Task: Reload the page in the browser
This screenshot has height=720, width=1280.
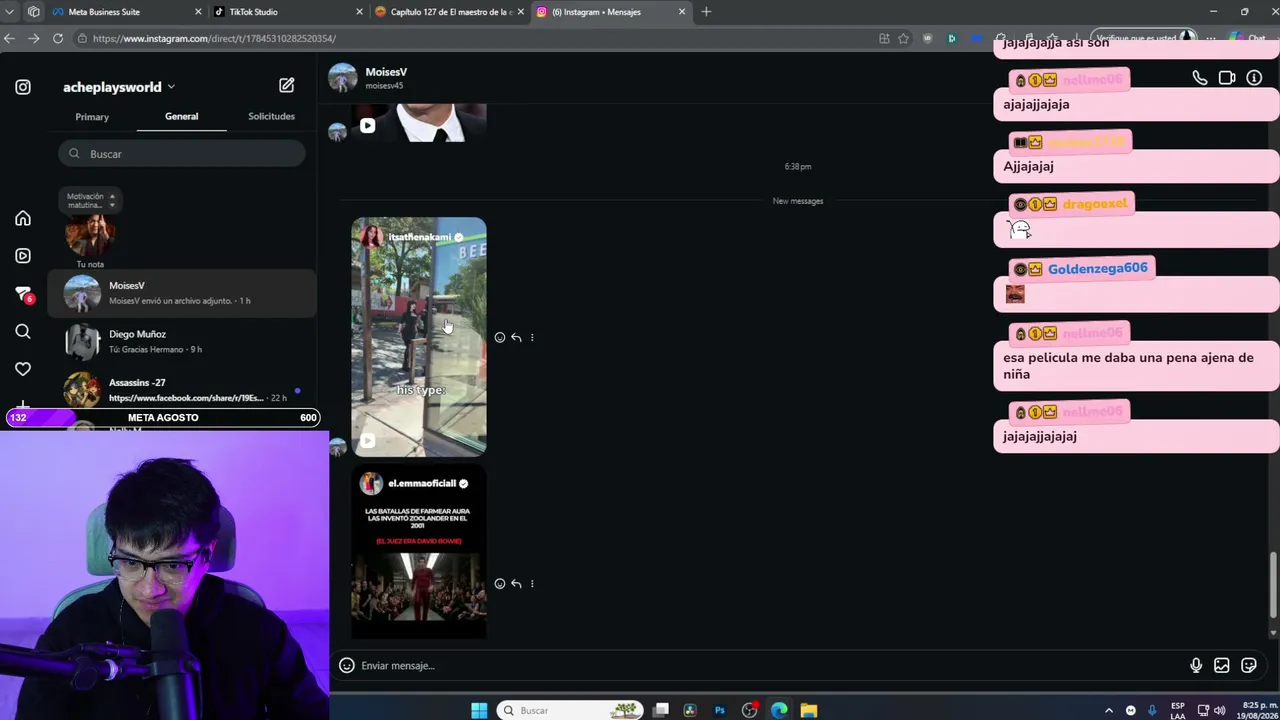Action: point(58,38)
